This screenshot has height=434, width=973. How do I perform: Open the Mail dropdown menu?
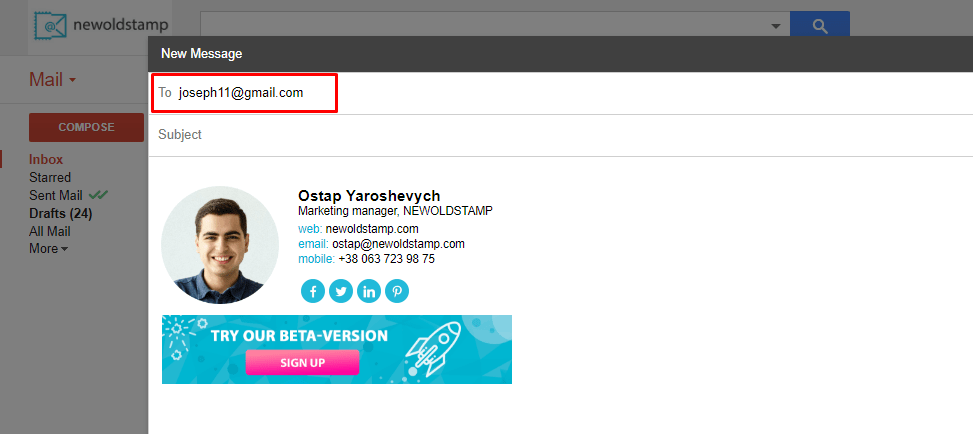coord(53,79)
